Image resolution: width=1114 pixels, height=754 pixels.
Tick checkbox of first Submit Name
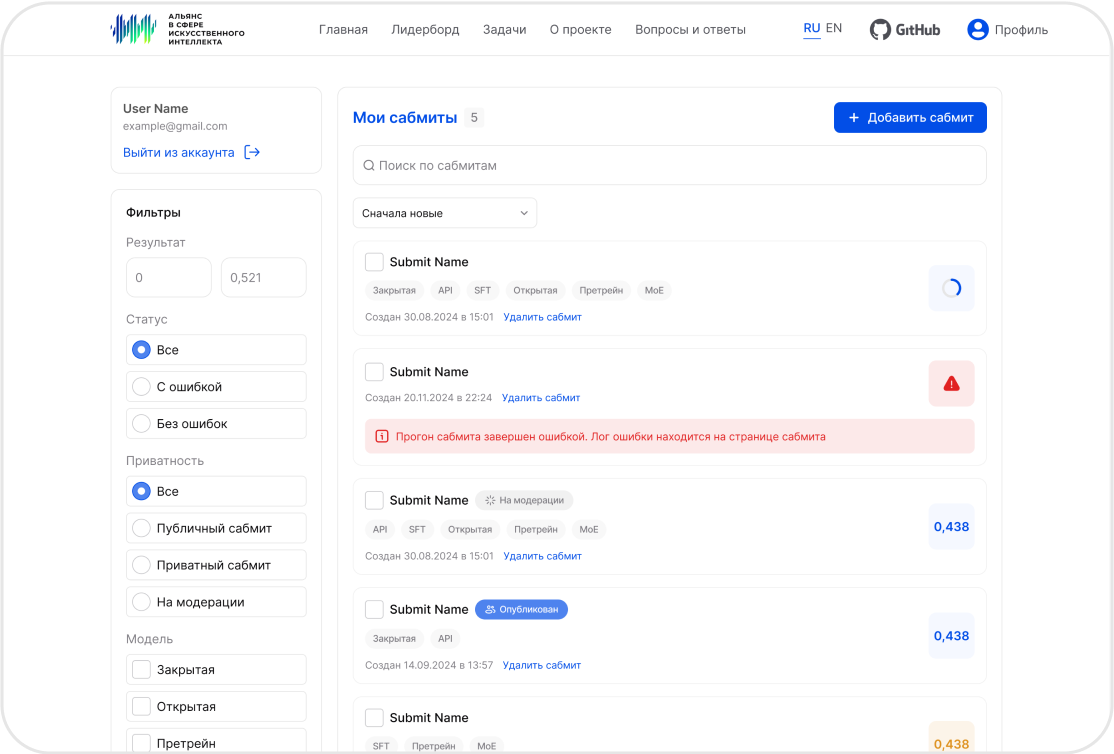tap(374, 262)
